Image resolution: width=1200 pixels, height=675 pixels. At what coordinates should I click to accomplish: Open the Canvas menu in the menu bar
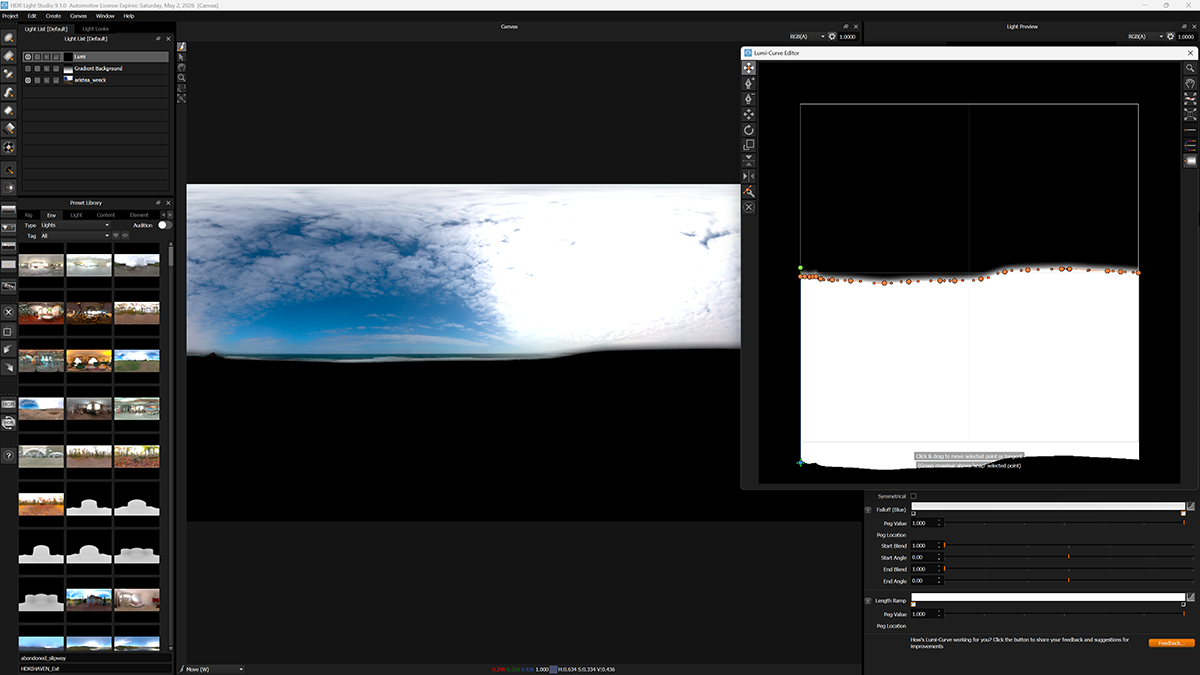pos(79,15)
